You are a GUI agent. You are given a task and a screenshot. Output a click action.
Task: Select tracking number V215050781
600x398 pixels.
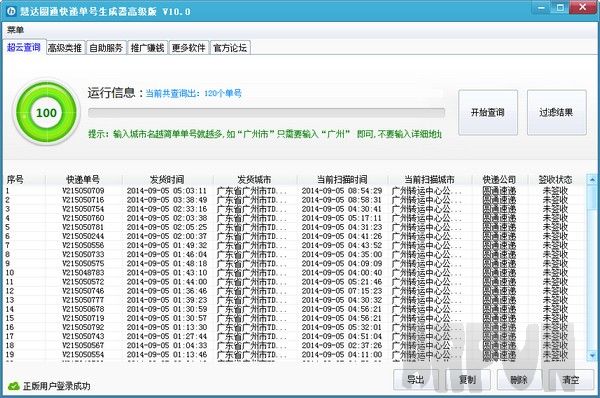pos(83,227)
